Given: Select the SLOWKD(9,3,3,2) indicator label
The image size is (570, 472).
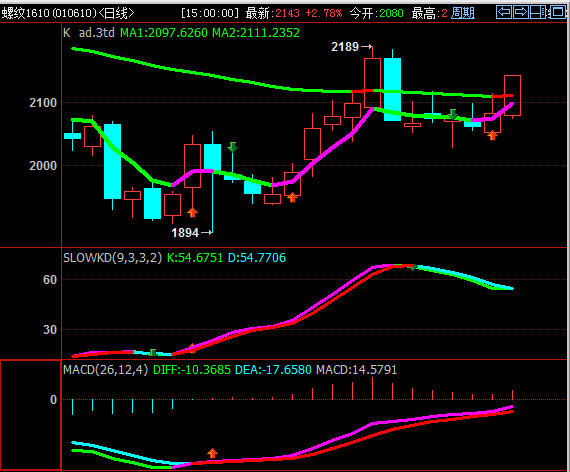Looking at the screenshot, I should tap(112, 258).
